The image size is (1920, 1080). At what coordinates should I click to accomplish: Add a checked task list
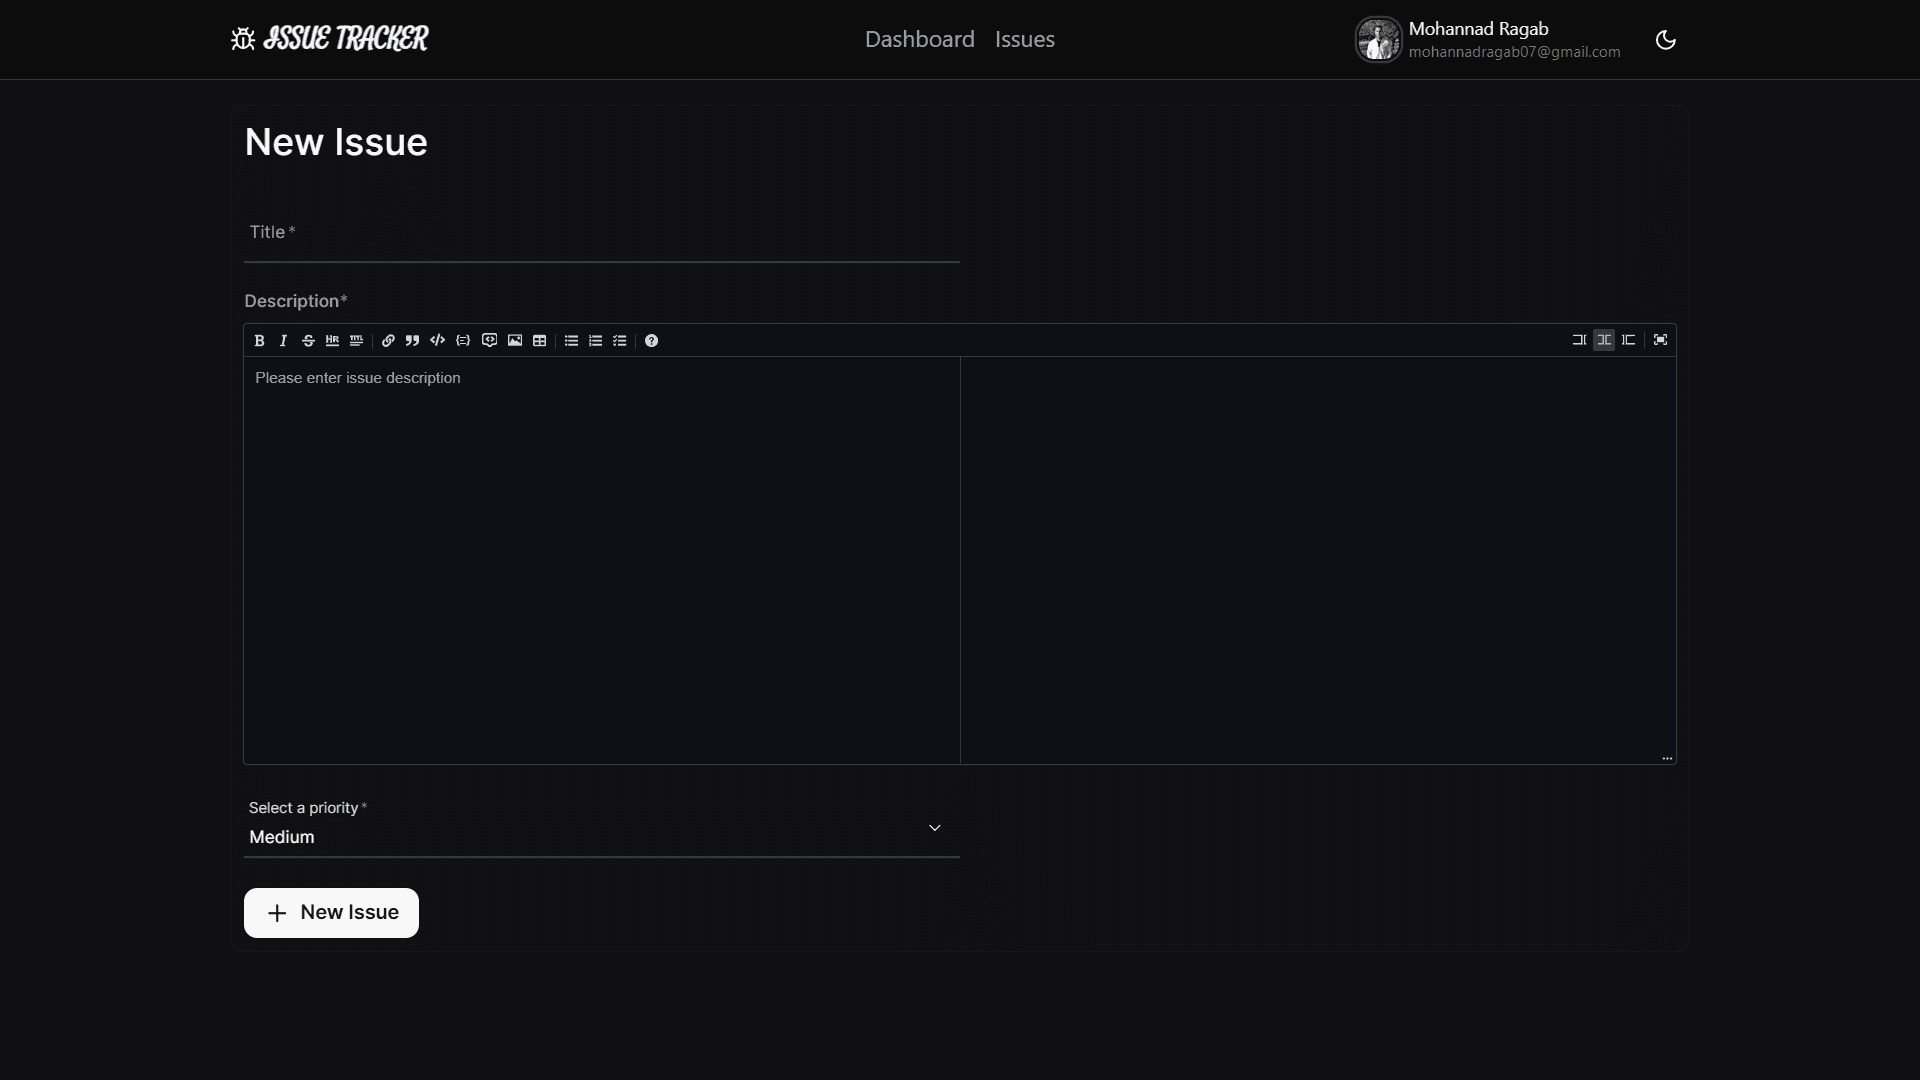click(620, 341)
